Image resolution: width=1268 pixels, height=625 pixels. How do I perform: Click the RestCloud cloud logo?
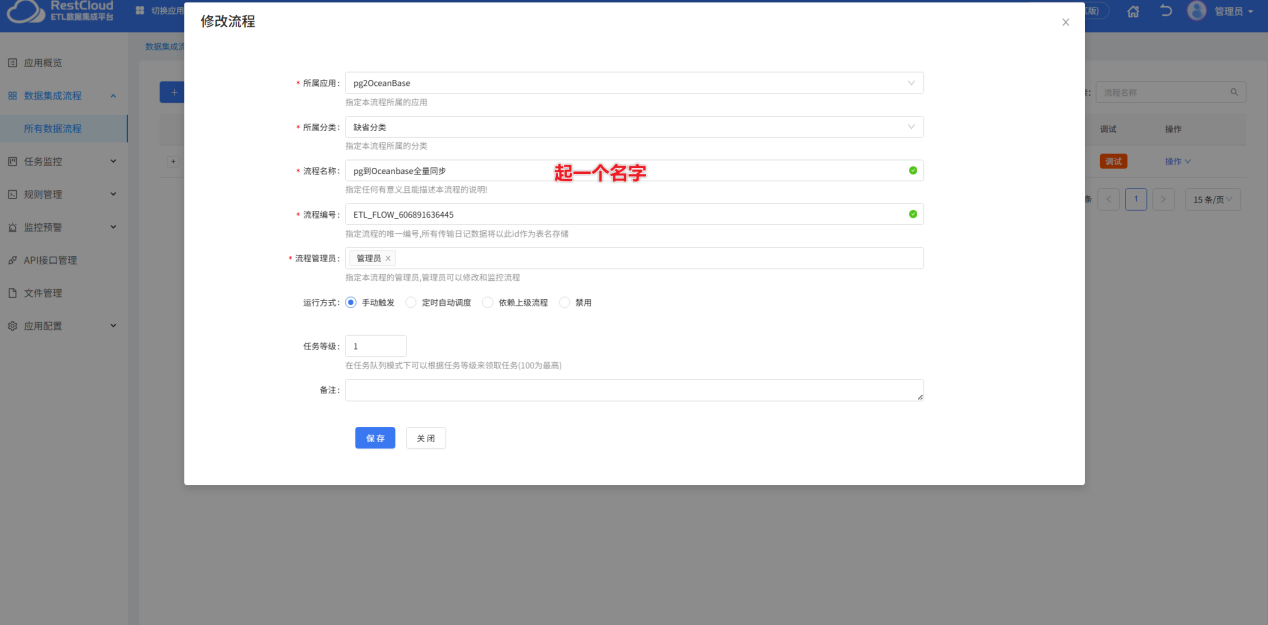pos(24,12)
